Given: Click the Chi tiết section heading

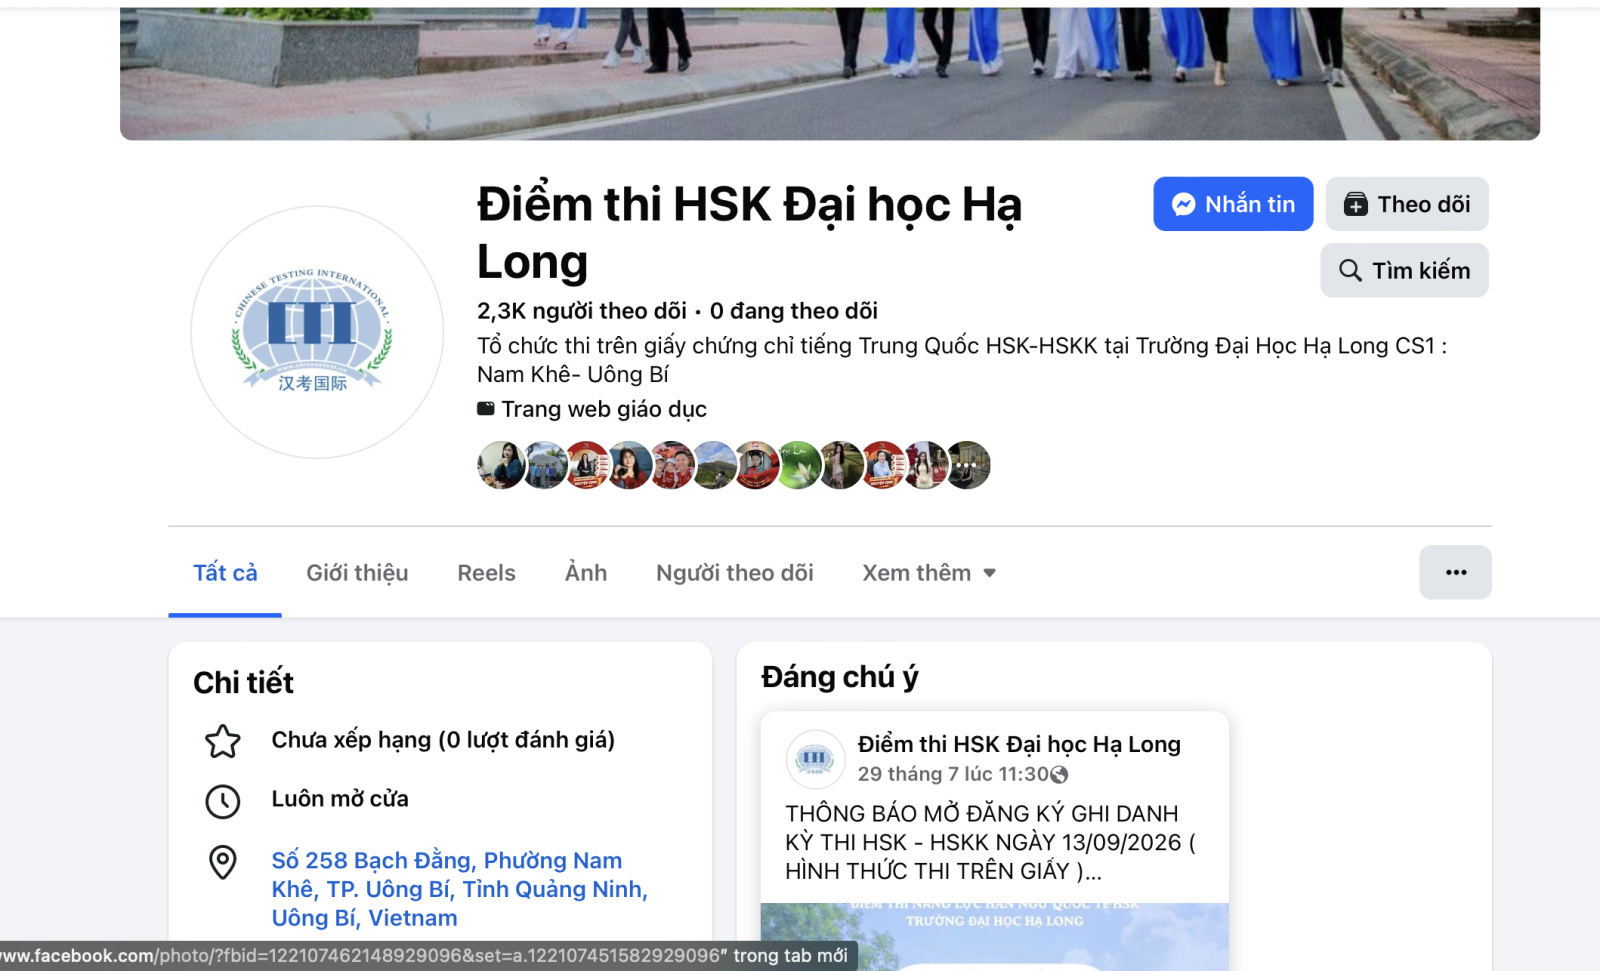Looking at the screenshot, I should 243,682.
